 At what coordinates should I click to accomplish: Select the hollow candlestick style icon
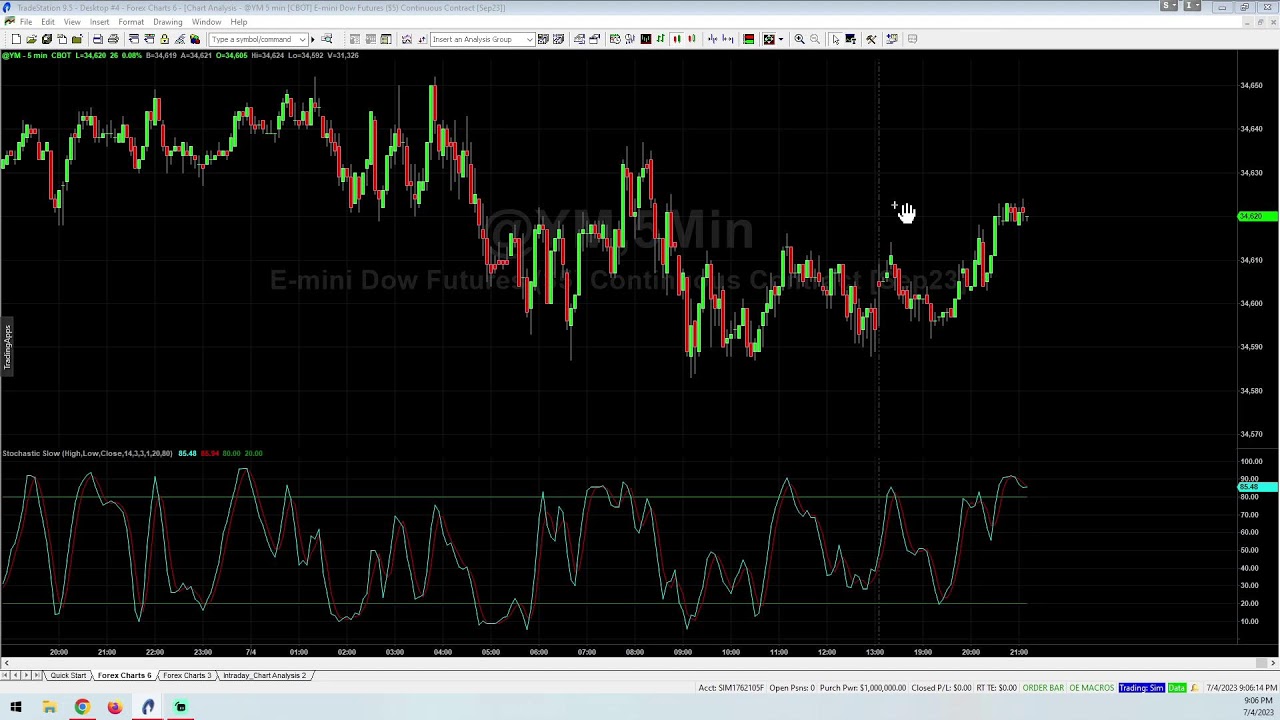(692, 39)
